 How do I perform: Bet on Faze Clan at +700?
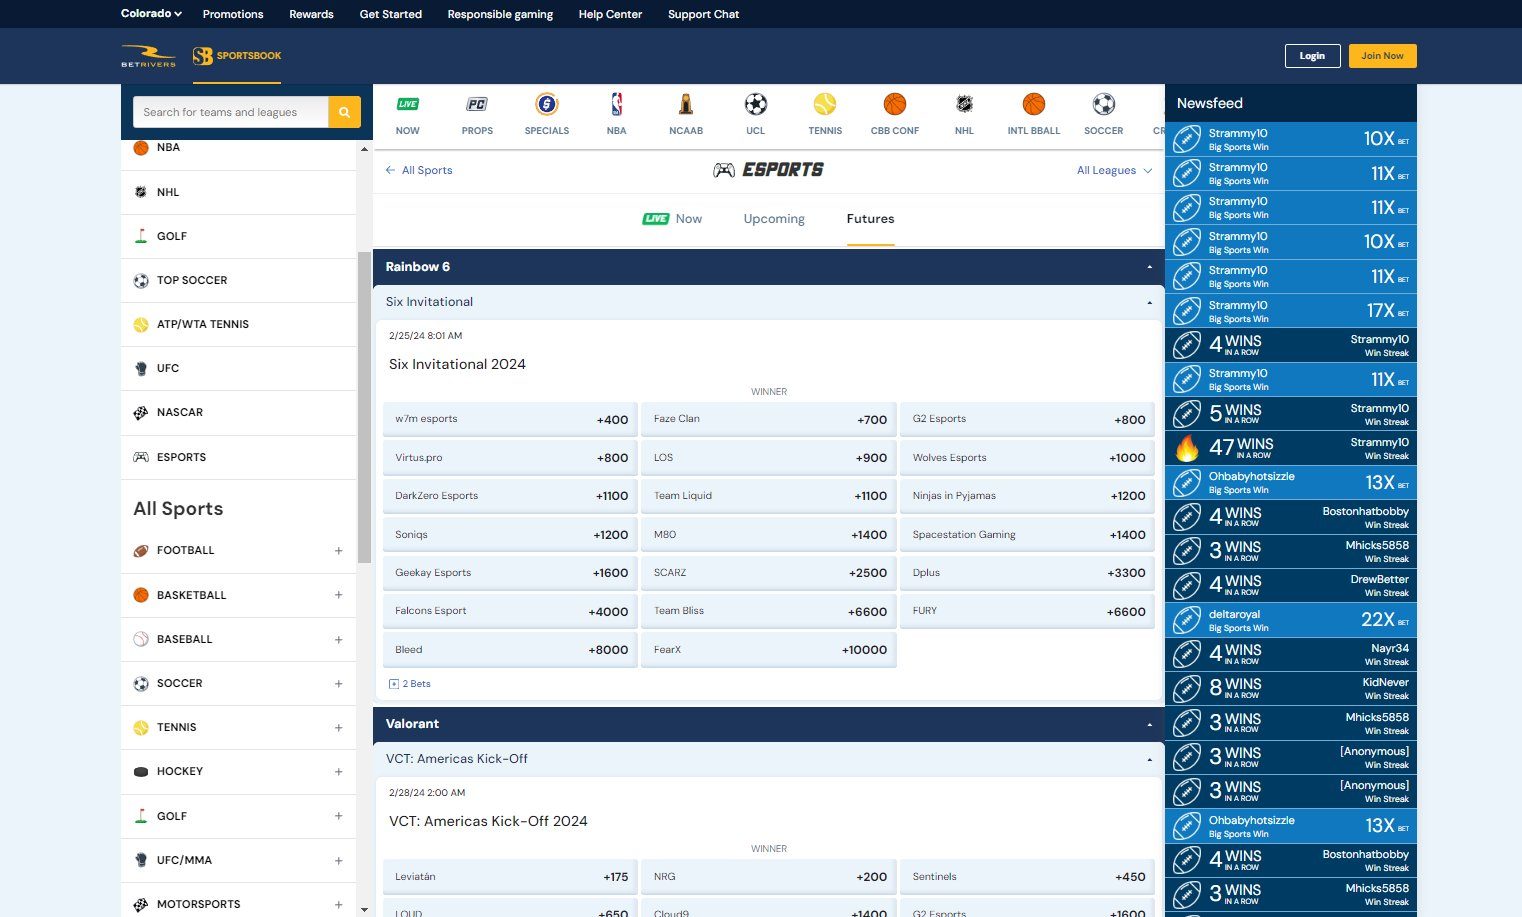pos(769,419)
